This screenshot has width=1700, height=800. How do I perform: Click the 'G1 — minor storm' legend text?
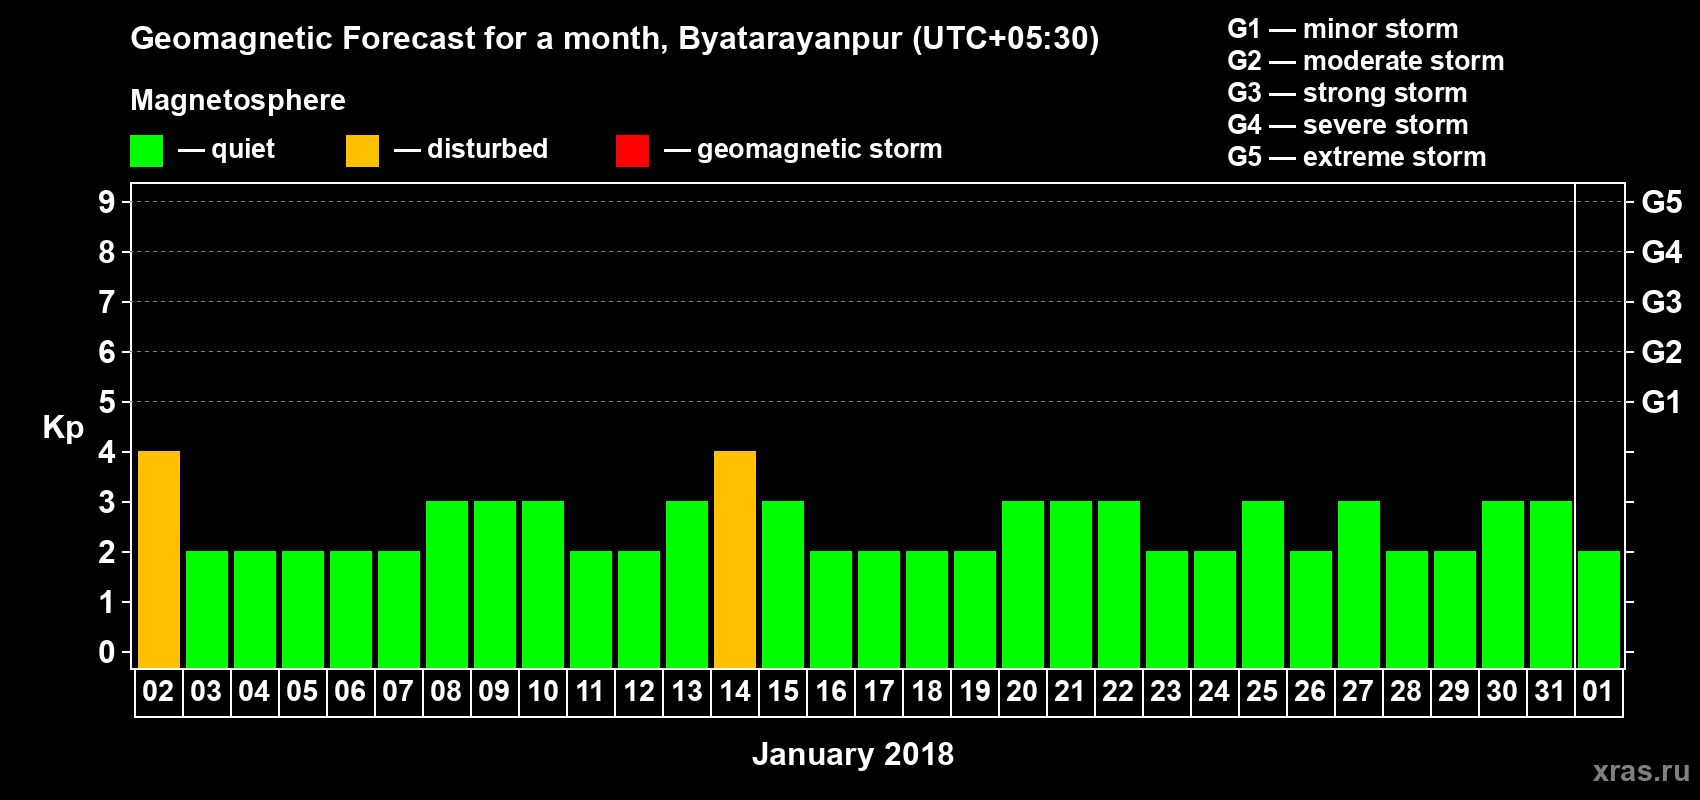click(1343, 29)
